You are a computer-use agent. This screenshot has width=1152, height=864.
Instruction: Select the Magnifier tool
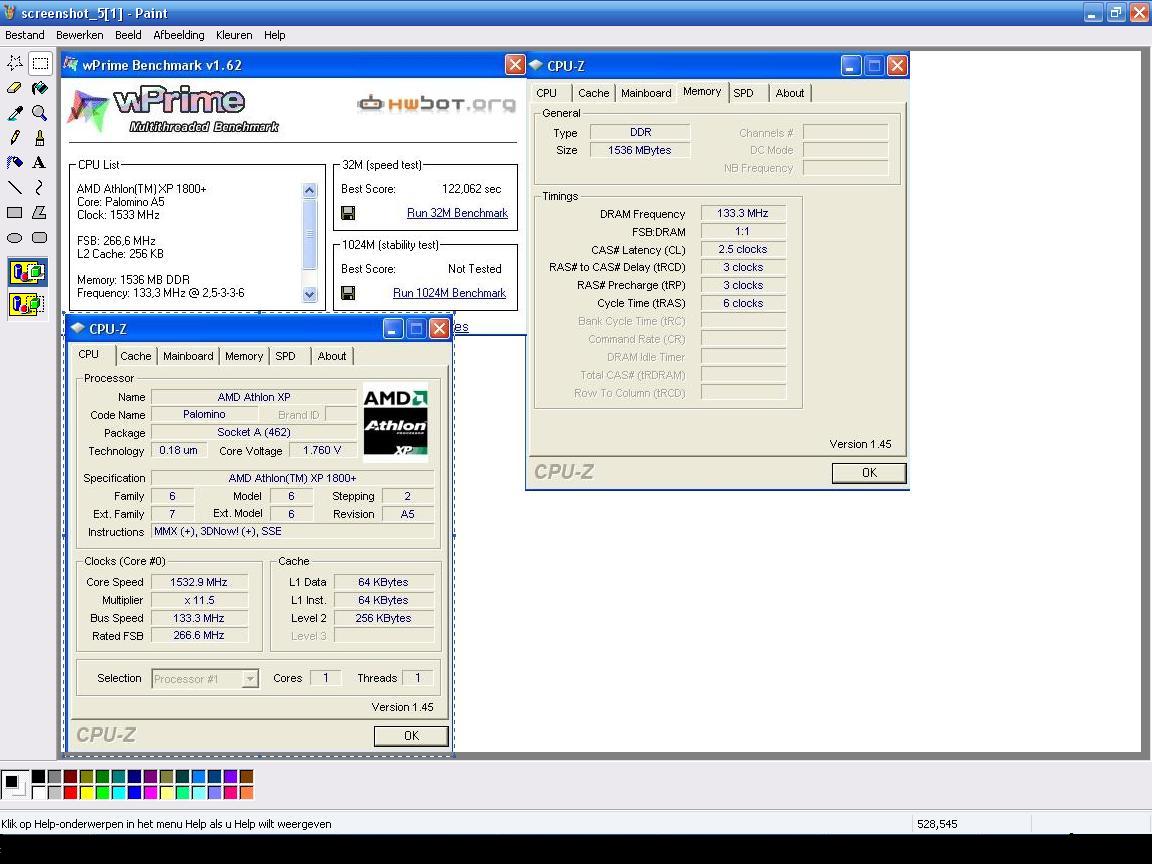[x=40, y=113]
